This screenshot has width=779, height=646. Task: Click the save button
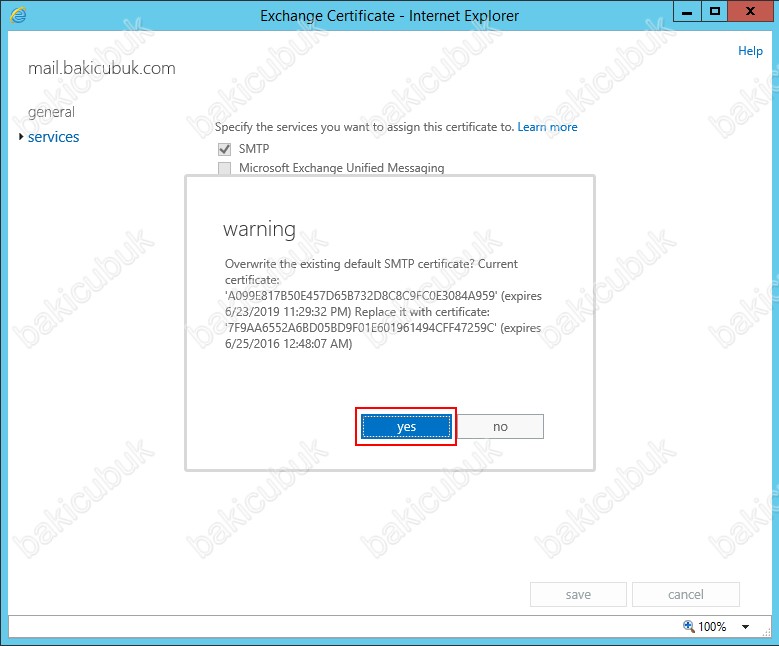point(578,594)
